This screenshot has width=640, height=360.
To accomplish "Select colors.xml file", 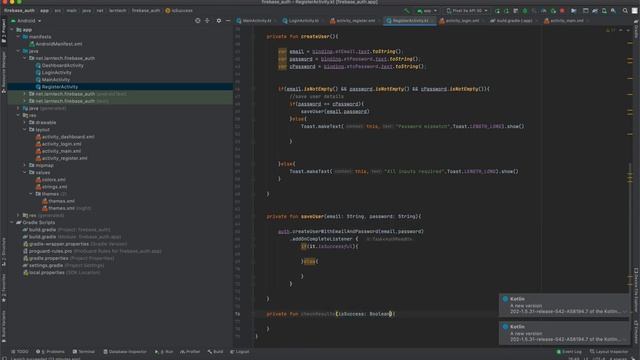I will click(x=51, y=180).
